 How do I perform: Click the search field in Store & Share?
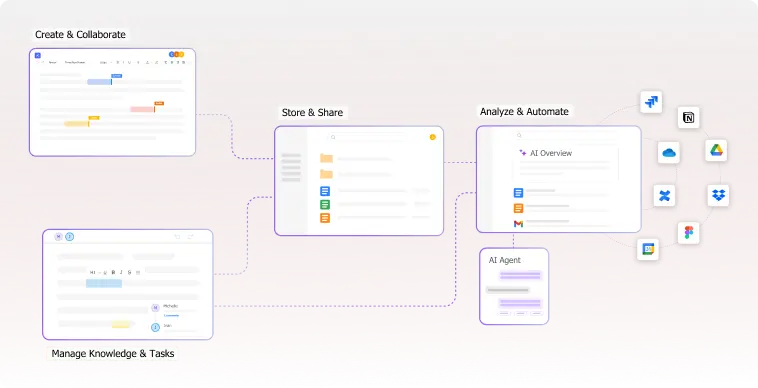click(x=368, y=137)
